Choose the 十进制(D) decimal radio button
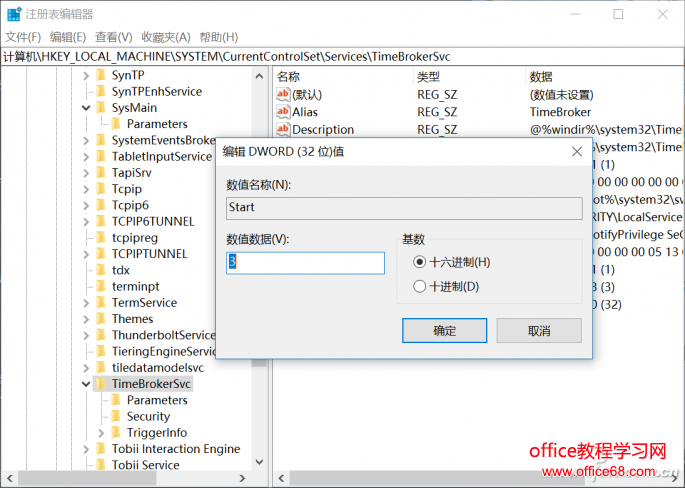 click(x=419, y=287)
